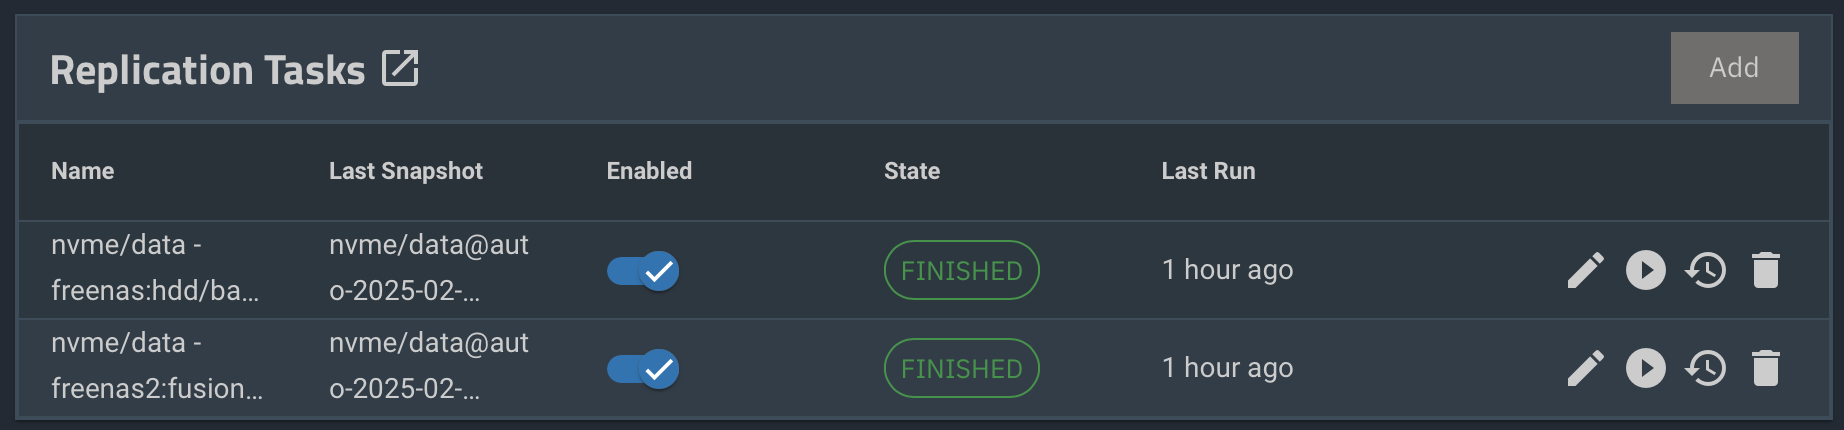1844x430 pixels.
Task: Delete the freenas2:fusion replication task
Action: [x=1766, y=368]
